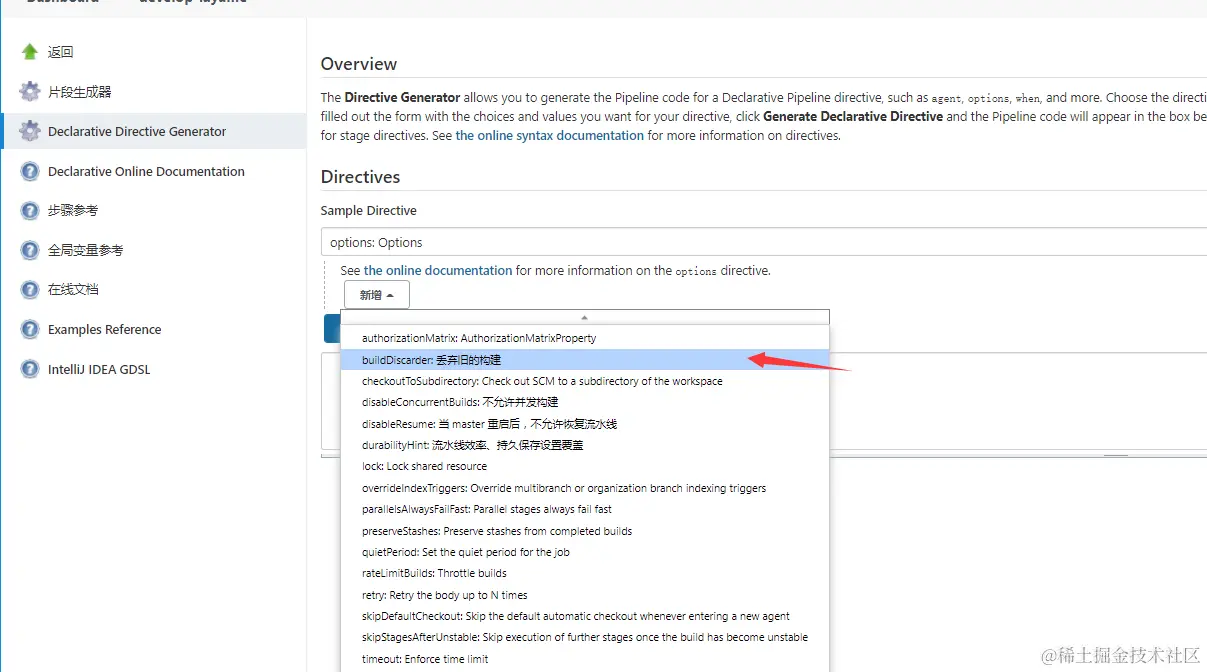This screenshot has width=1207, height=672.
Task: Open the 全局变量参考 sidebar link
Action: pyautogui.click(x=85, y=250)
